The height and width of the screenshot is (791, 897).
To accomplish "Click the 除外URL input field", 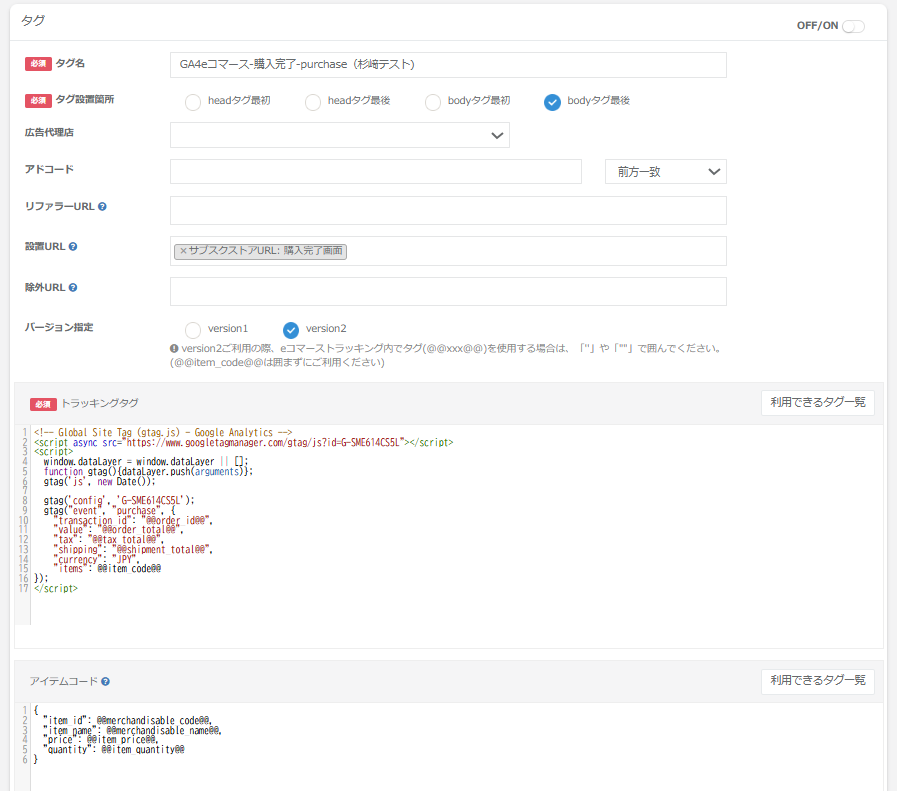I will click(x=448, y=292).
